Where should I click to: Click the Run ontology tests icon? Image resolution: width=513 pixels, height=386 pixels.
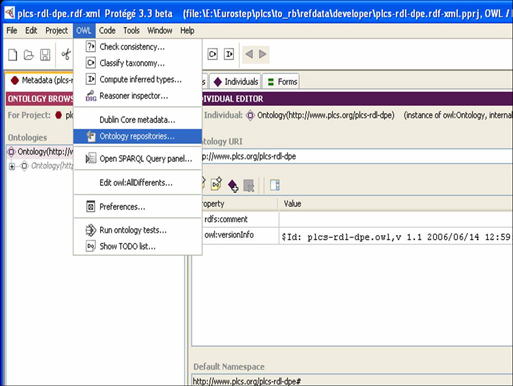point(90,230)
